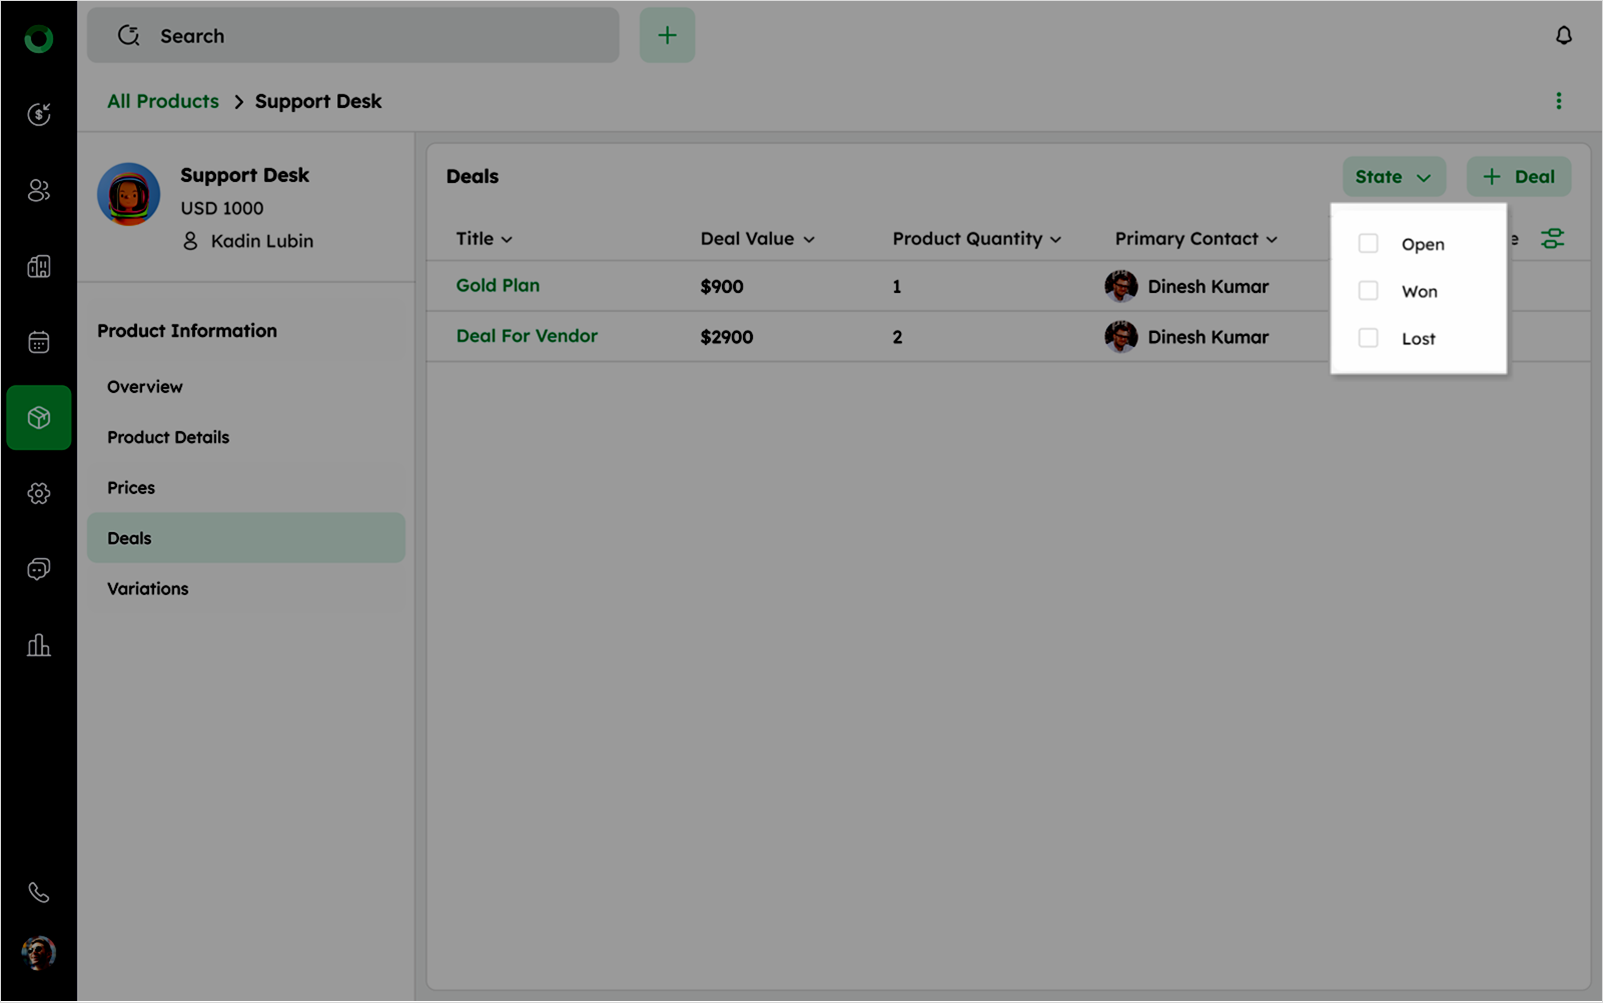Click the add Deal button
The image size is (1603, 1003).
1518,177
